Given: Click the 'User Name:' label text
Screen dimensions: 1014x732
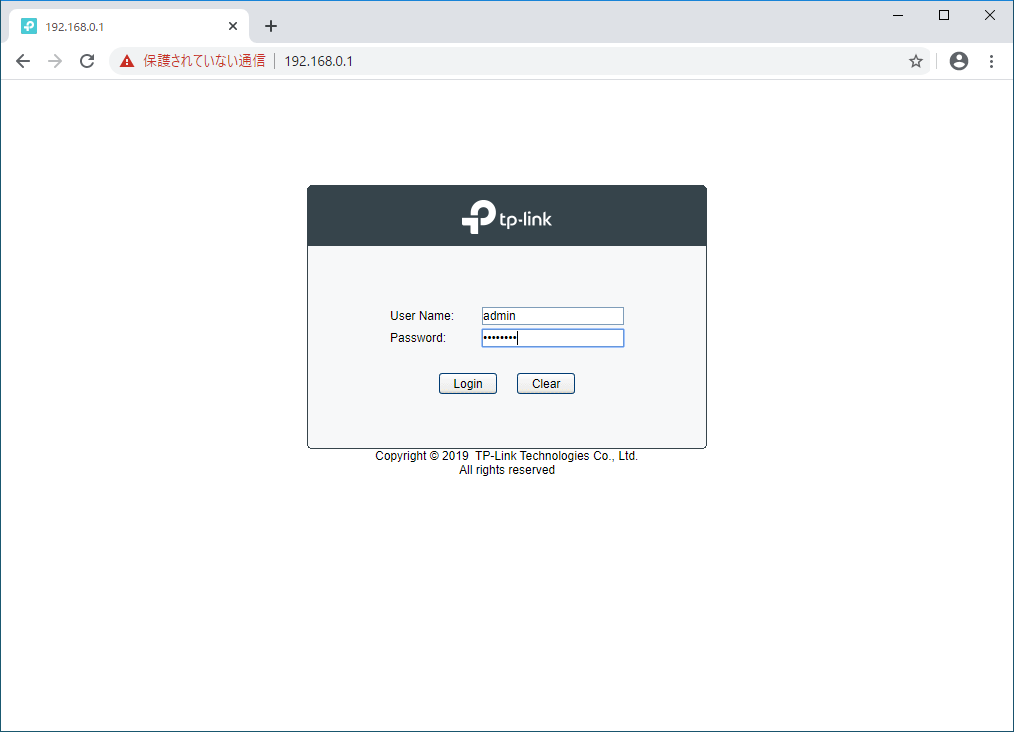Looking at the screenshot, I should pyautogui.click(x=422, y=316).
